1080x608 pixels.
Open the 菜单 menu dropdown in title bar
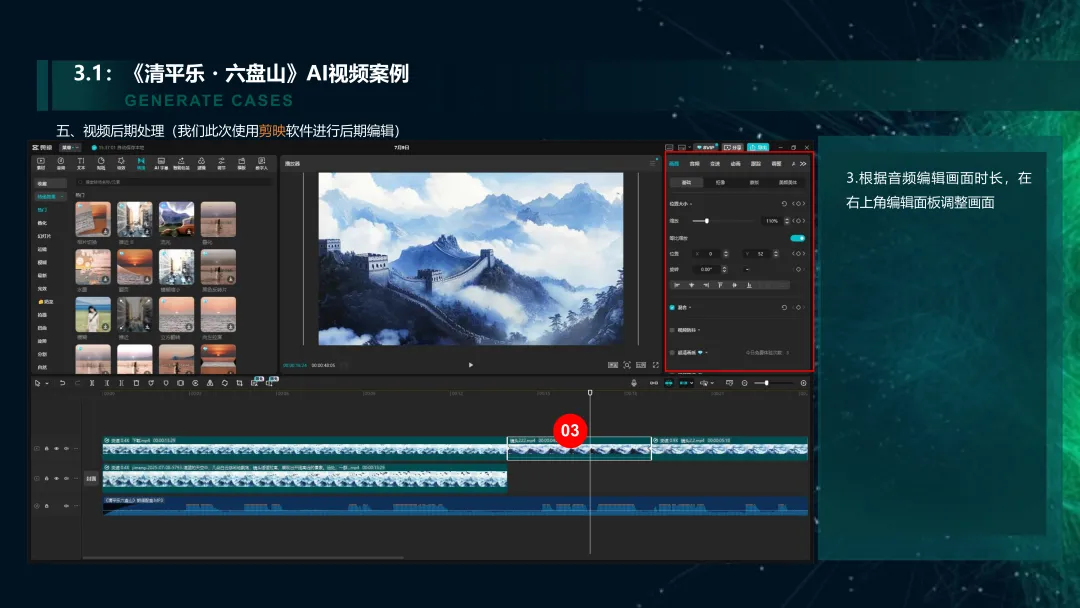click(70, 147)
